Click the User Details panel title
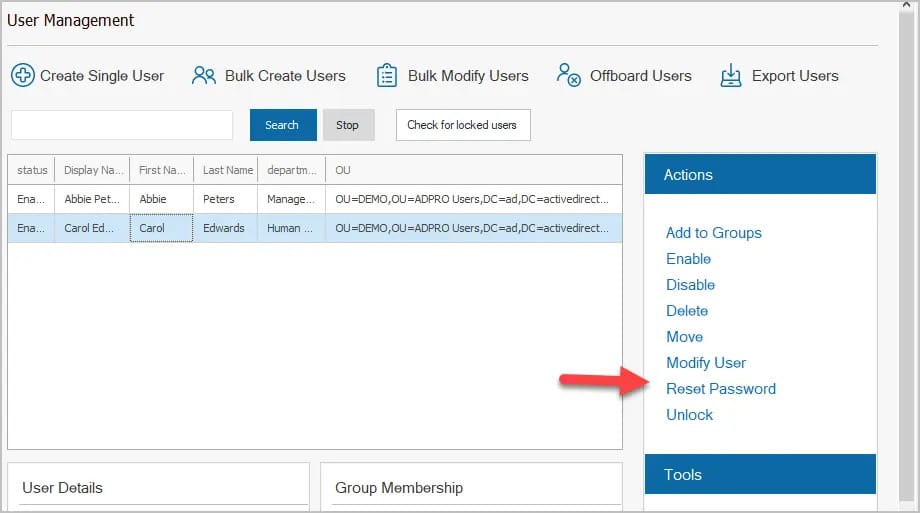This screenshot has width=920, height=513. (x=62, y=488)
